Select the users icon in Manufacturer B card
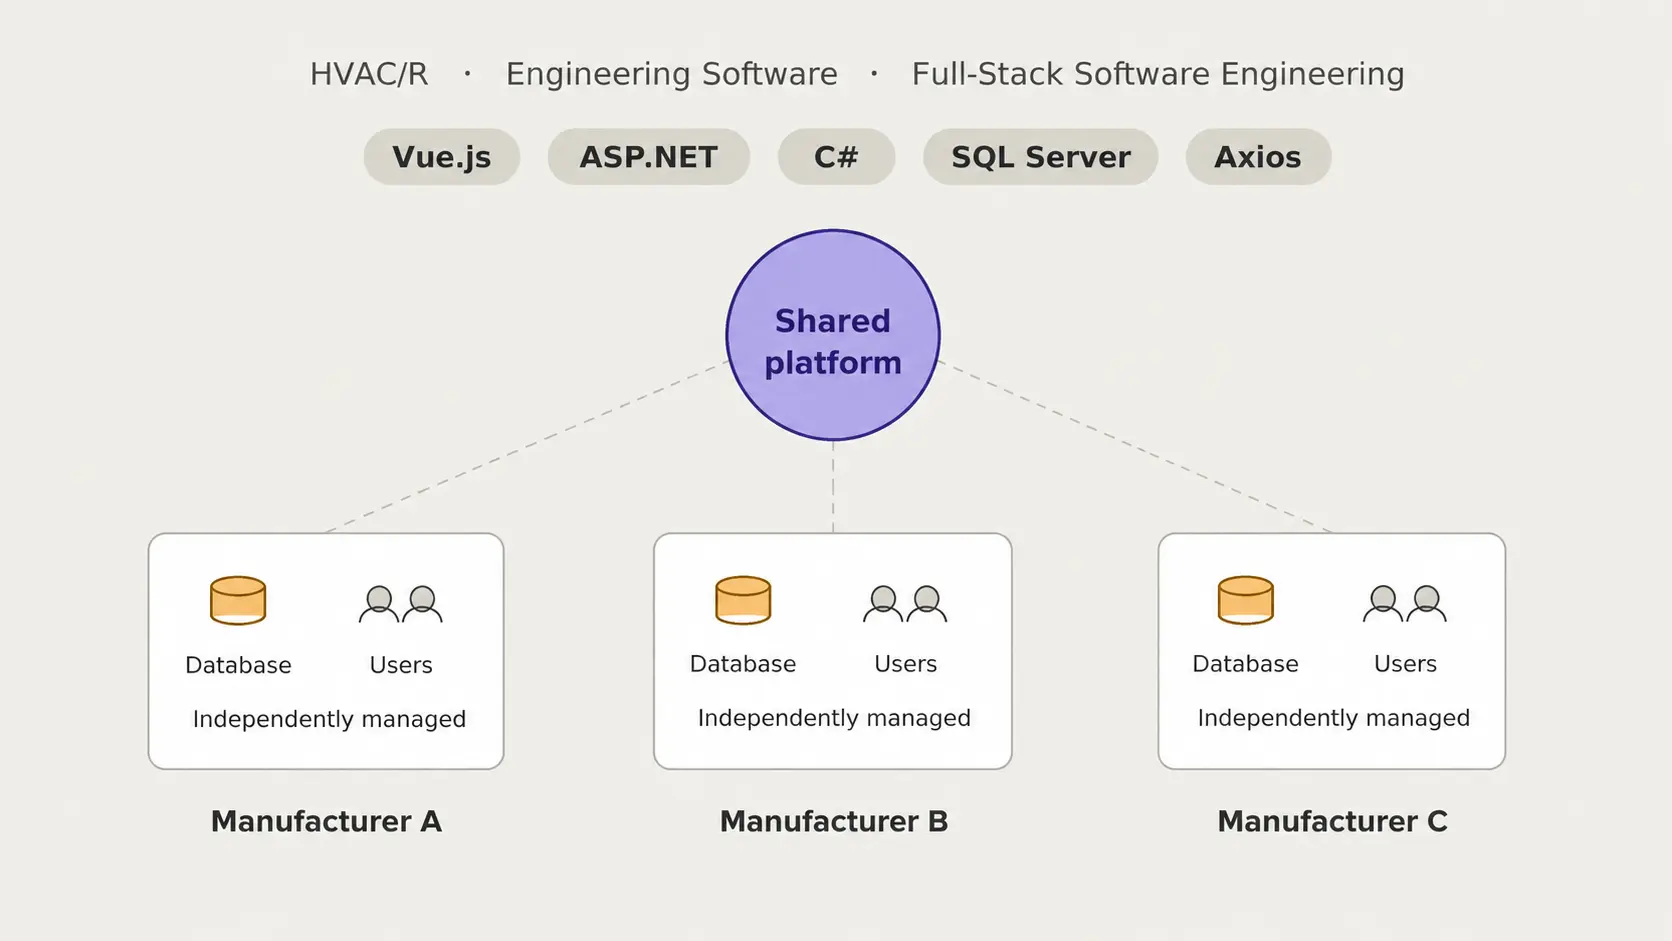The height and width of the screenshot is (941, 1672). pos(905,604)
